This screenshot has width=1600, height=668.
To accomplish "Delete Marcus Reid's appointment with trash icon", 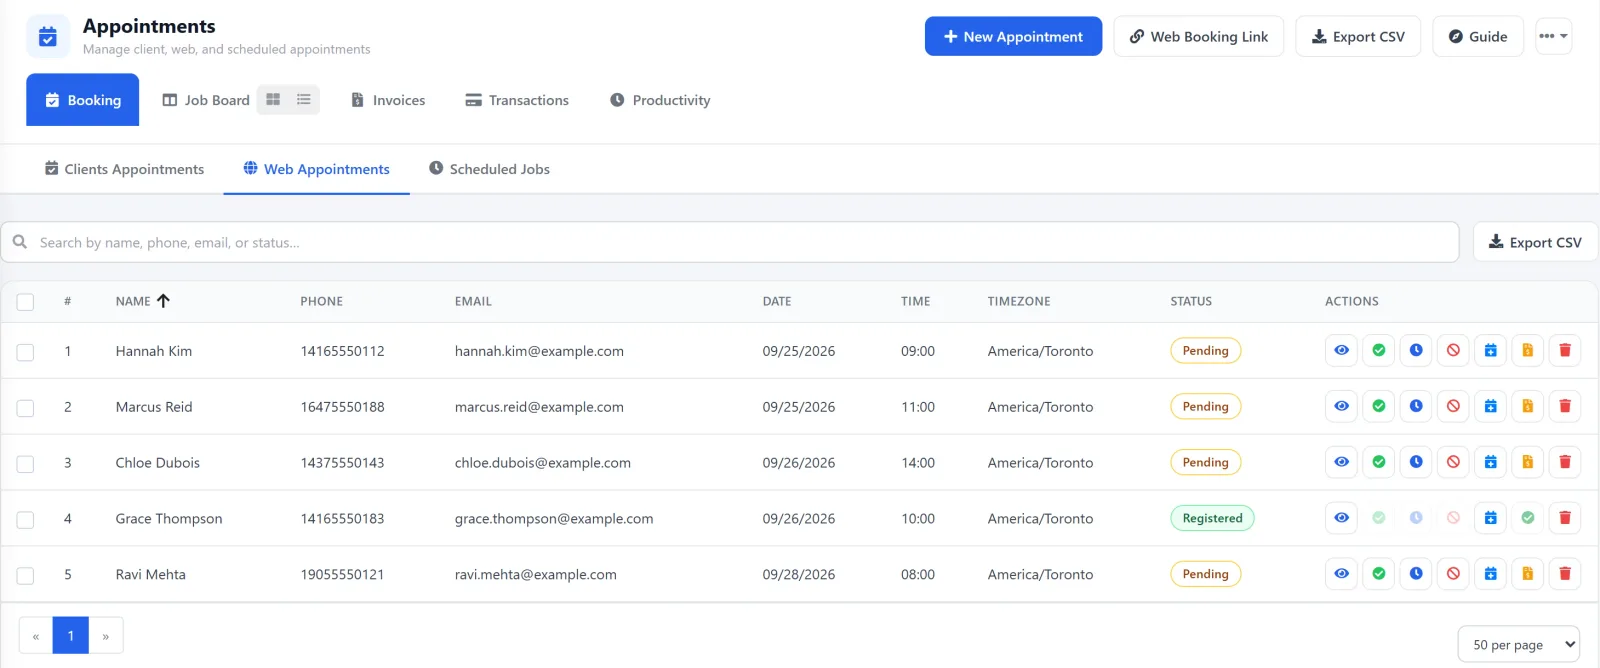I will [x=1565, y=407].
